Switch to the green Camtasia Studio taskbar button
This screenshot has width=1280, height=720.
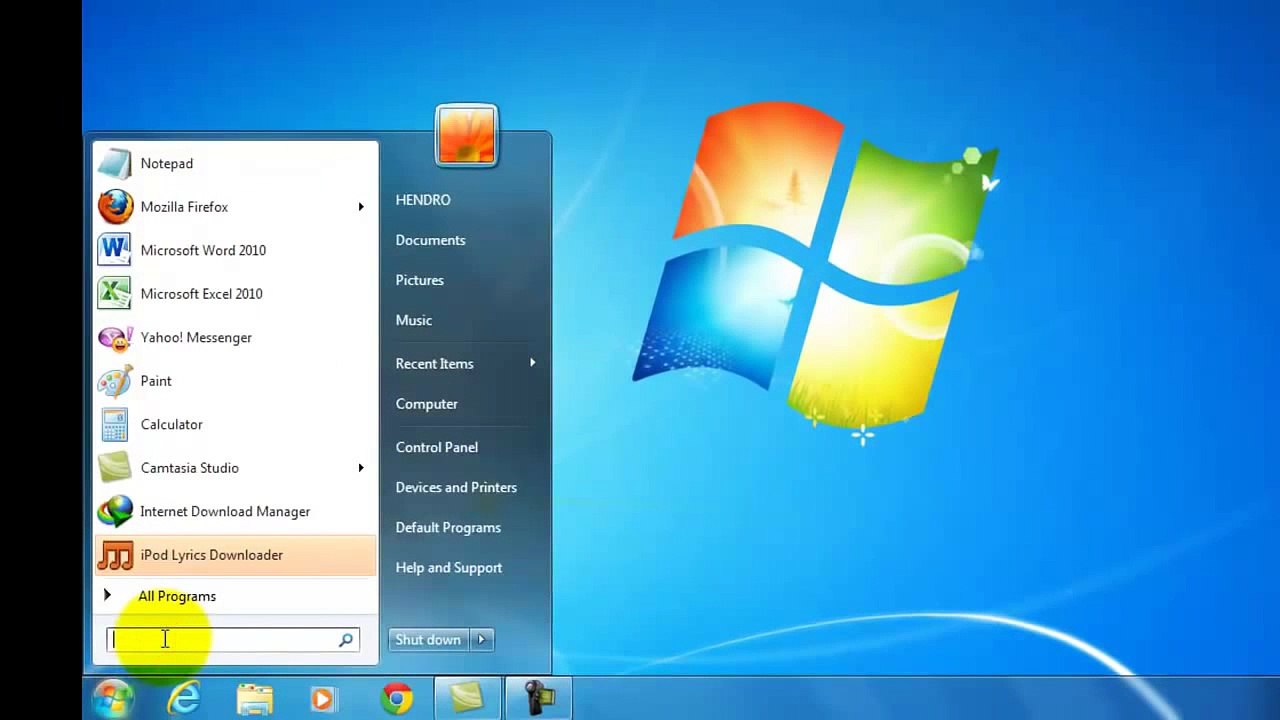pyautogui.click(x=467, y=698)
